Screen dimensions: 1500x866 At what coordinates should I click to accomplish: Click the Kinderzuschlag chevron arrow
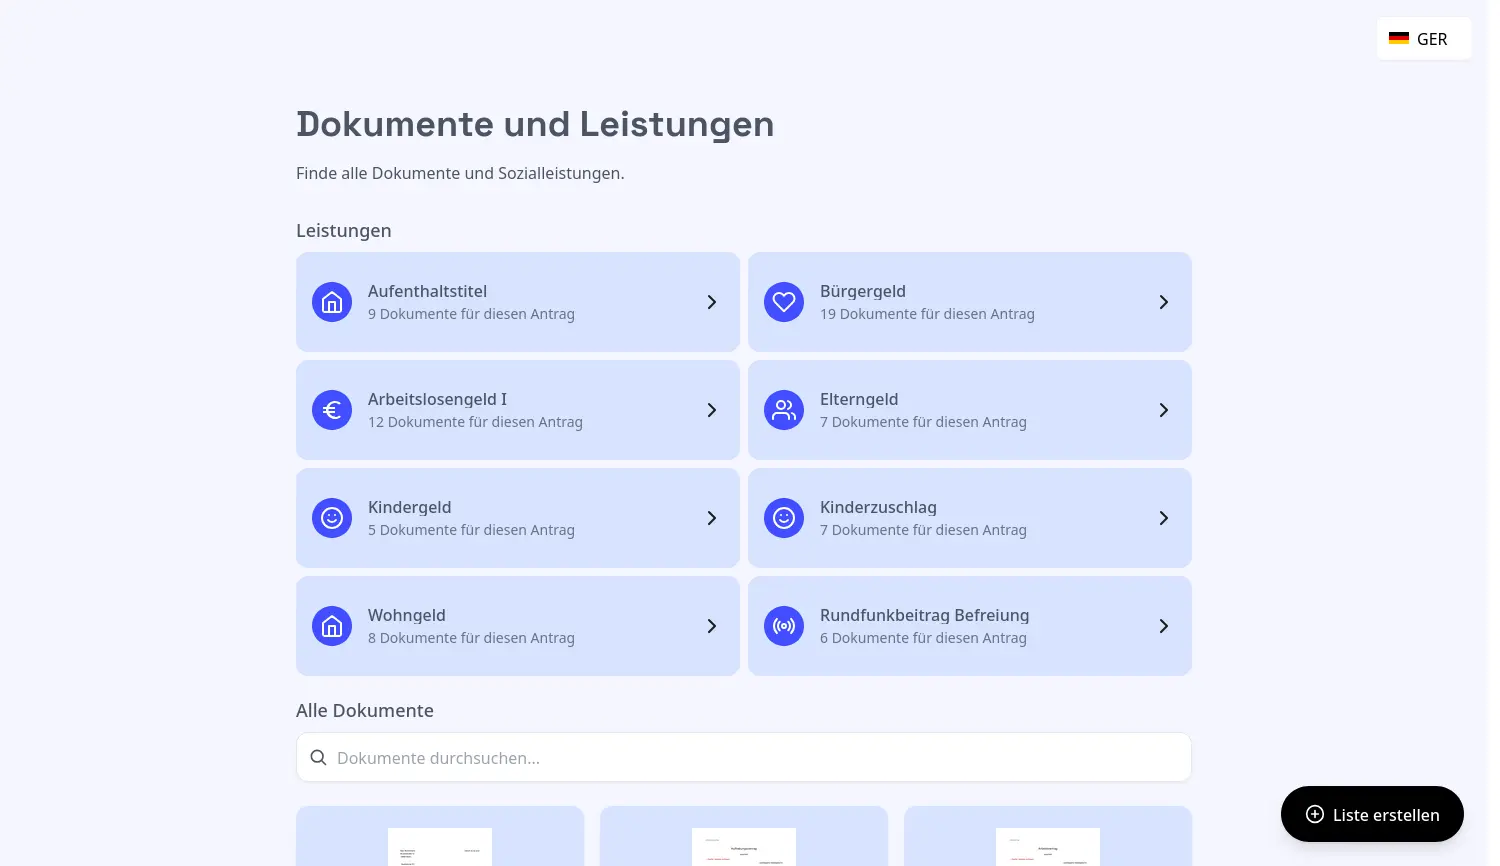1164,518
